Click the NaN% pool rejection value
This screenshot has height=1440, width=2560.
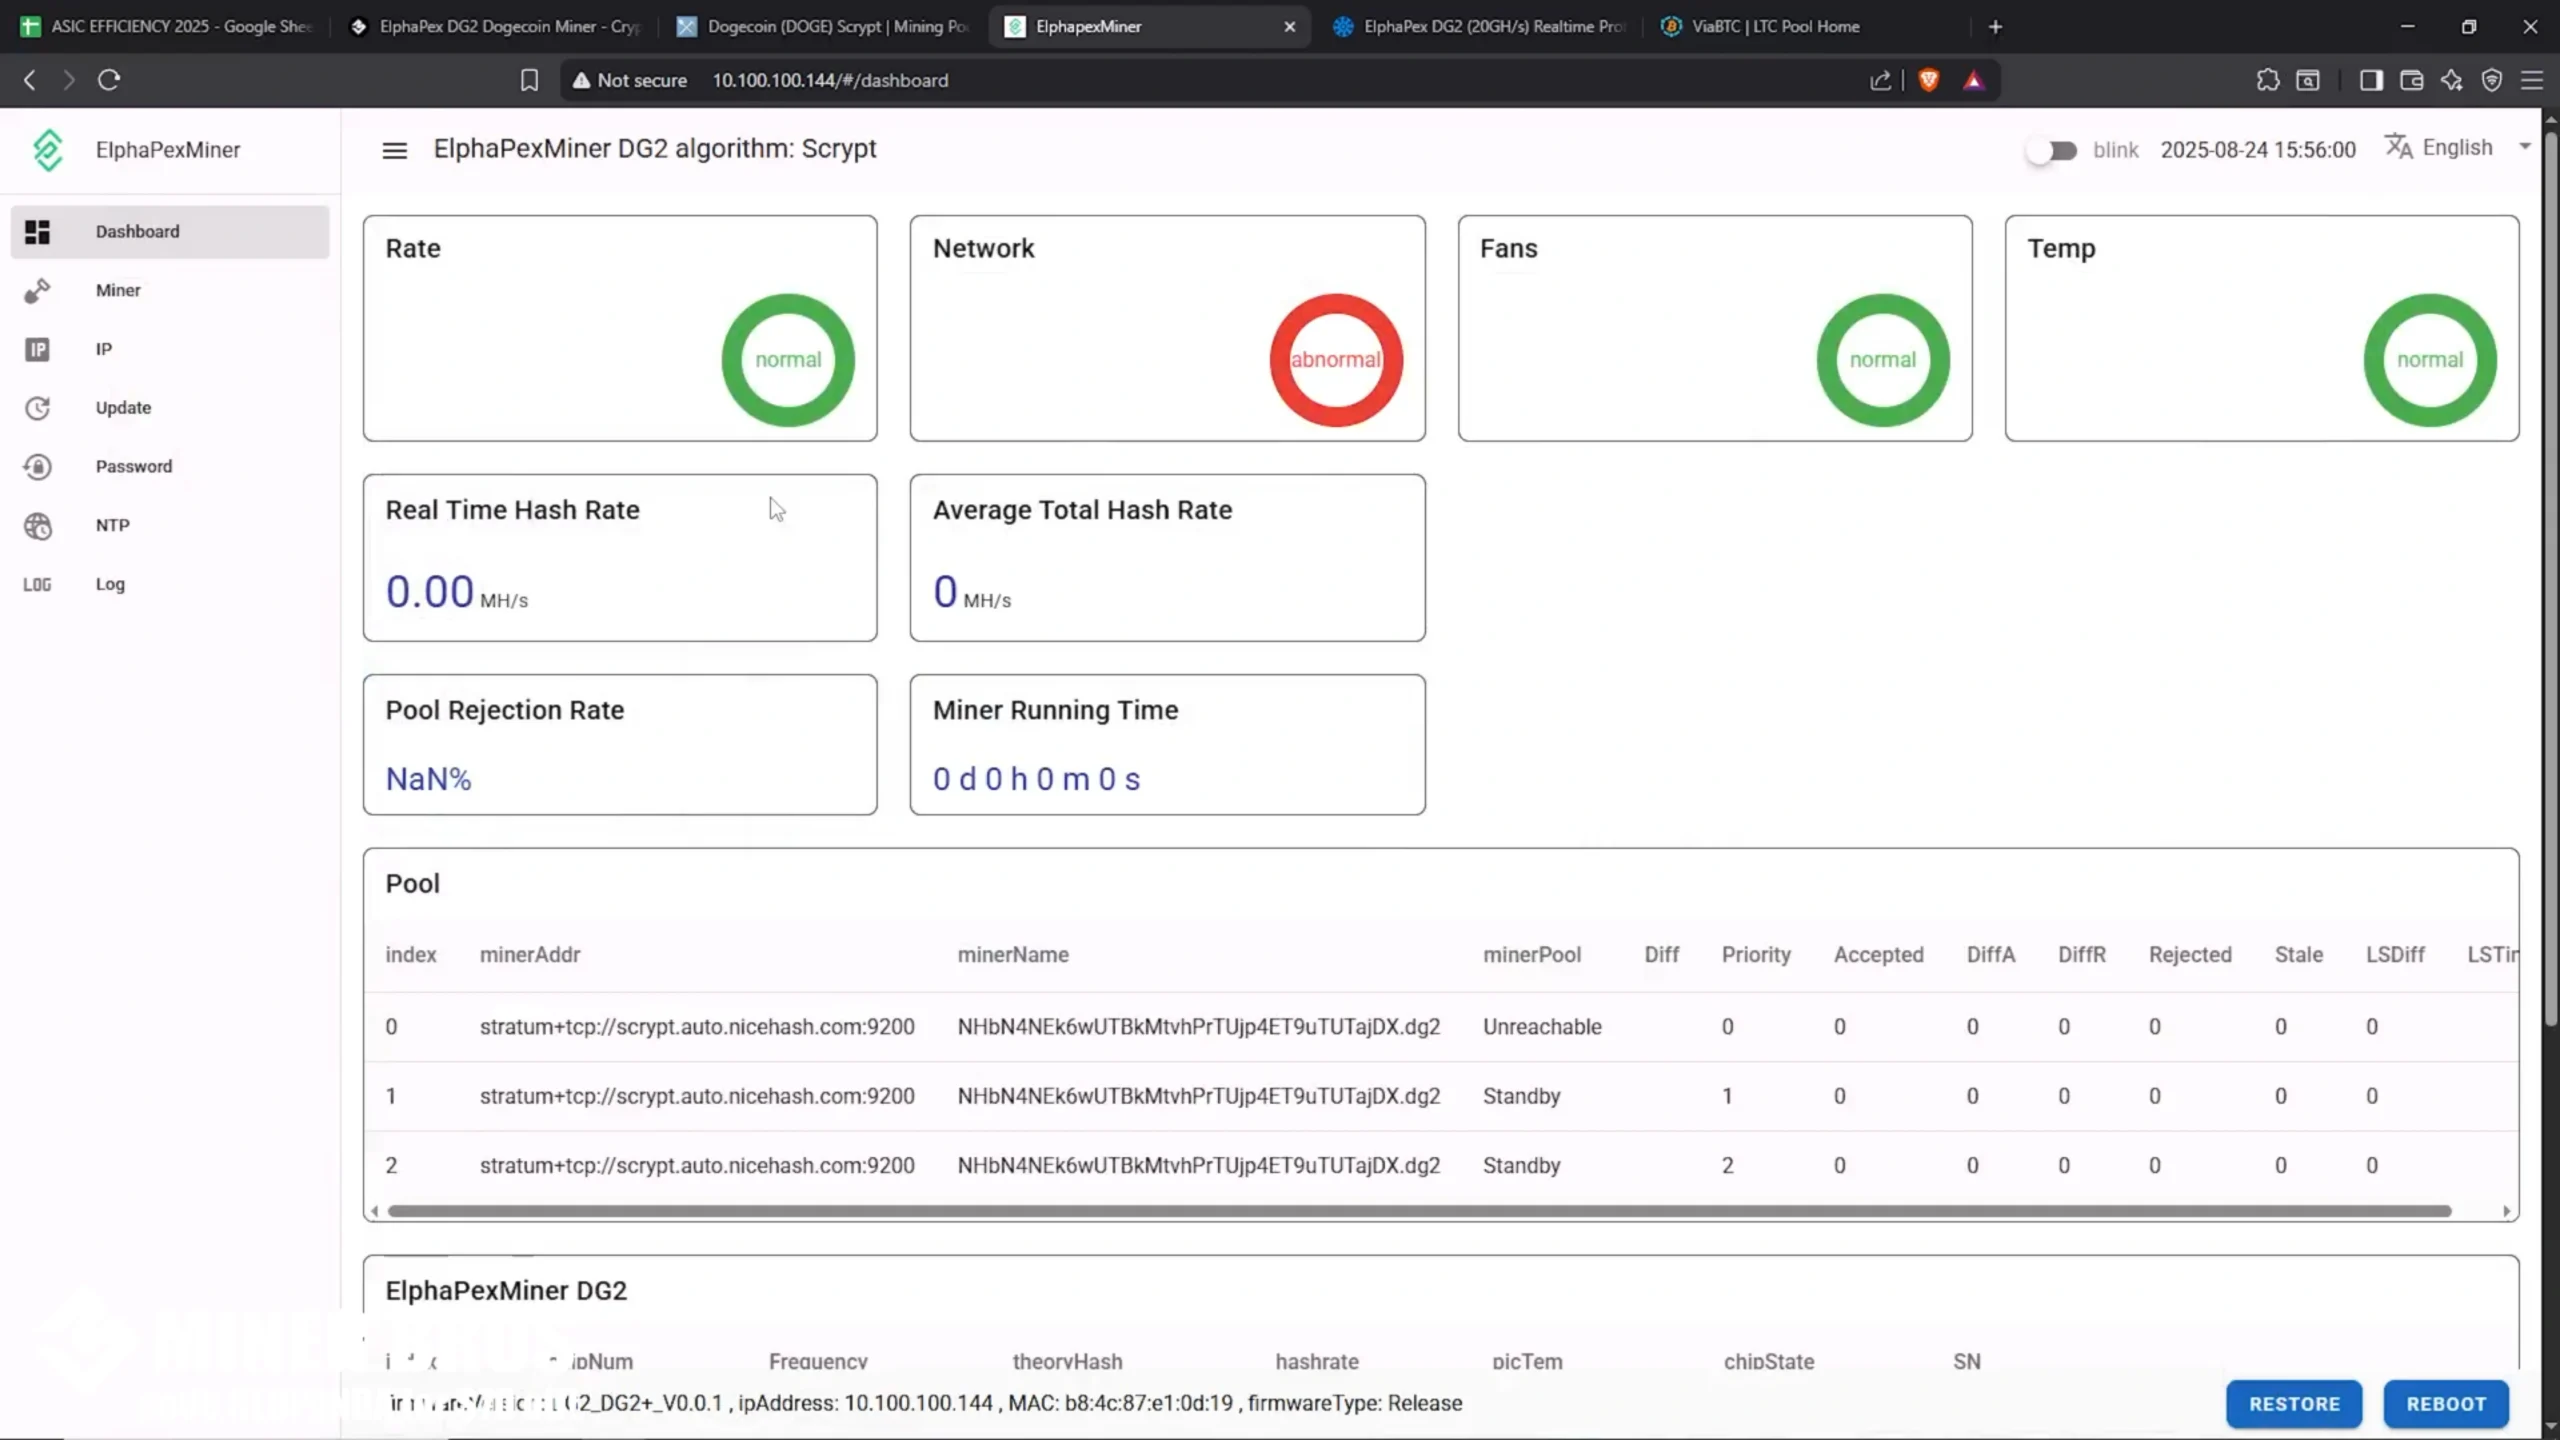(x=428, y=779)
